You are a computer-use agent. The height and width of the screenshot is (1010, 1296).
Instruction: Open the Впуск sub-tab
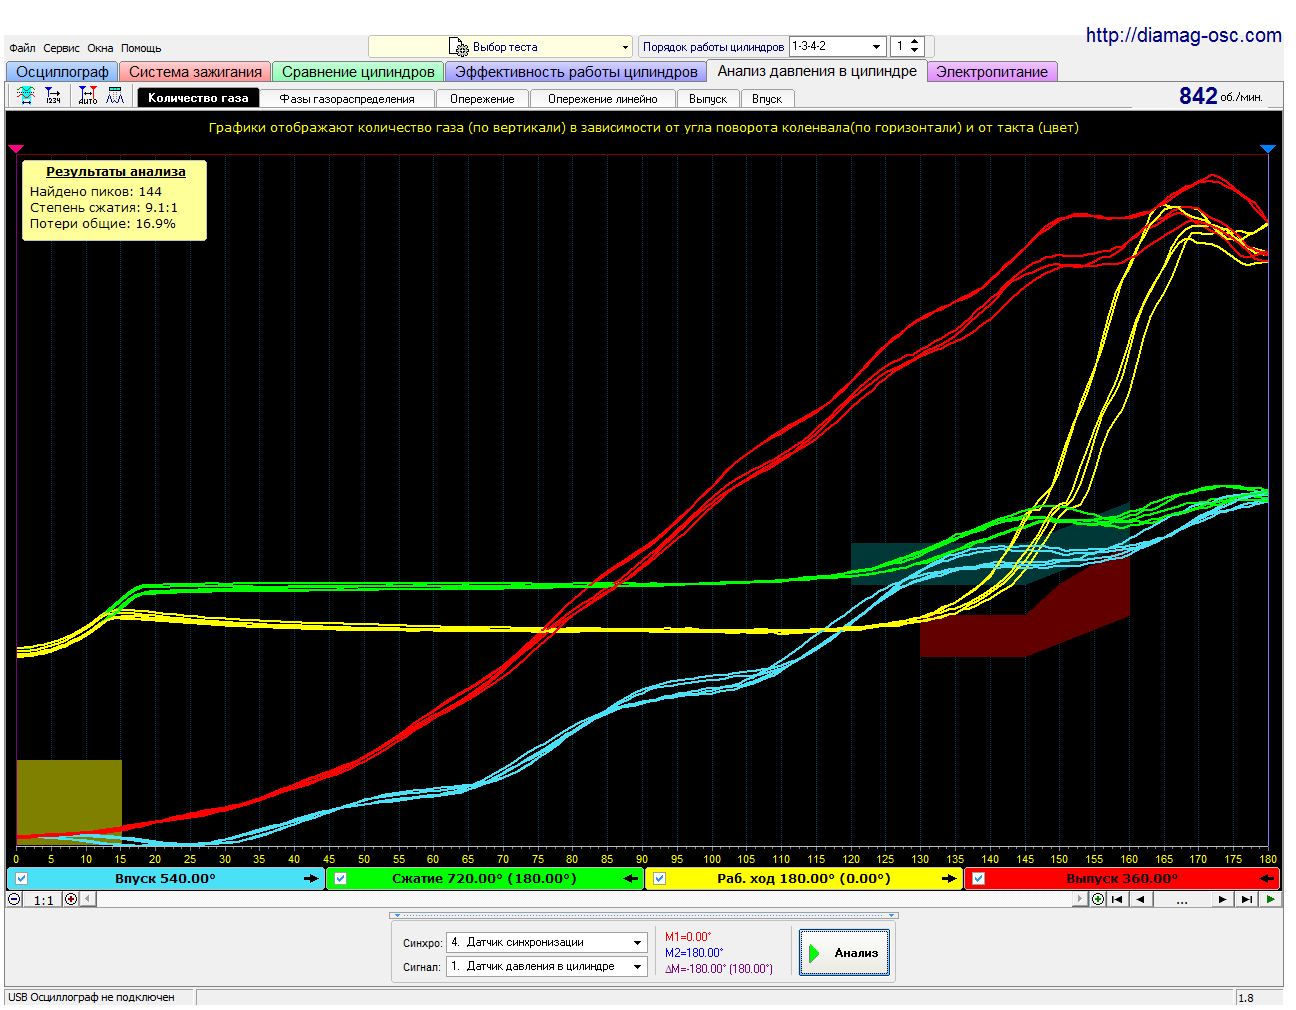(x=767, y=99)
